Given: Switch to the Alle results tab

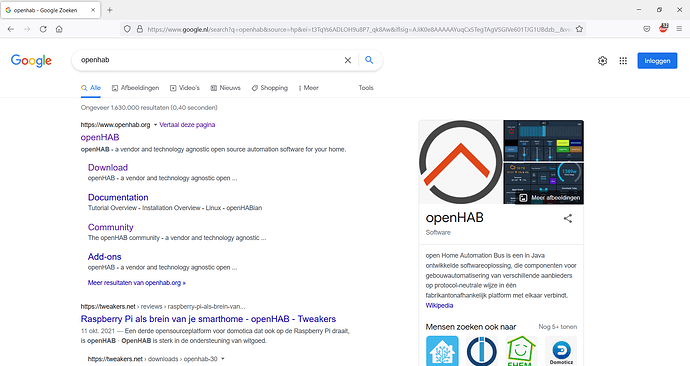Looking at the screenshot, I should (x=91, y=88).
